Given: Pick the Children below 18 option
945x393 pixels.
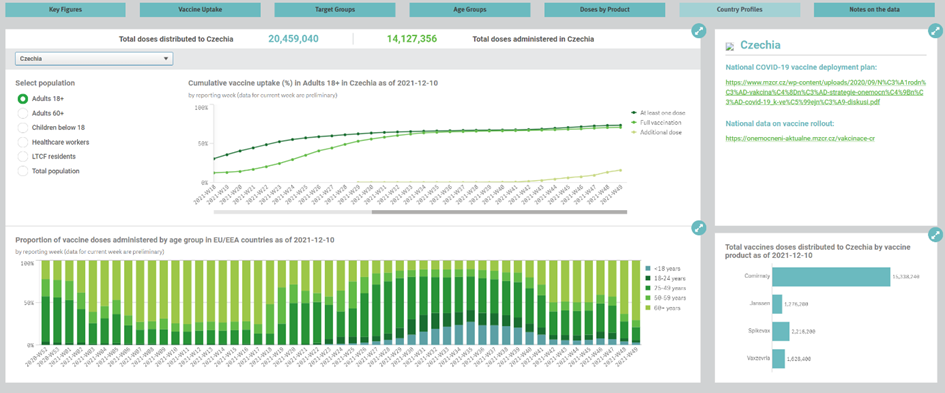Looking at the screenshot, I should tap(23, 127).
